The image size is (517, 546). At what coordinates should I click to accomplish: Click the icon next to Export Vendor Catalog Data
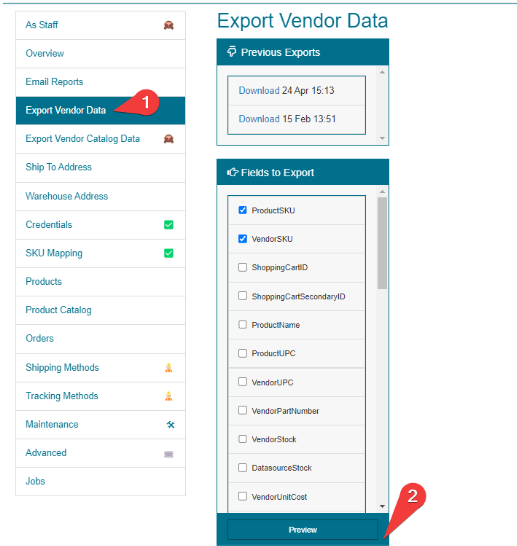pyautogui.click(x=169, y=139)
